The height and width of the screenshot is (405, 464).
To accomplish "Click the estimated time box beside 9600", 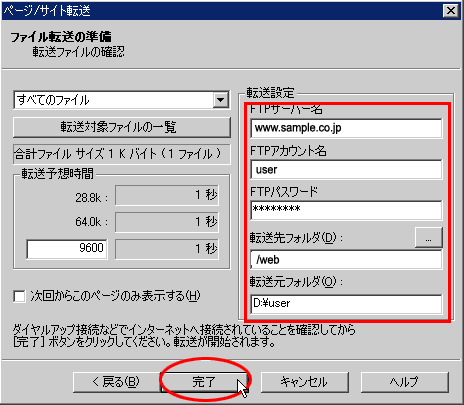I will pos(167,249).
